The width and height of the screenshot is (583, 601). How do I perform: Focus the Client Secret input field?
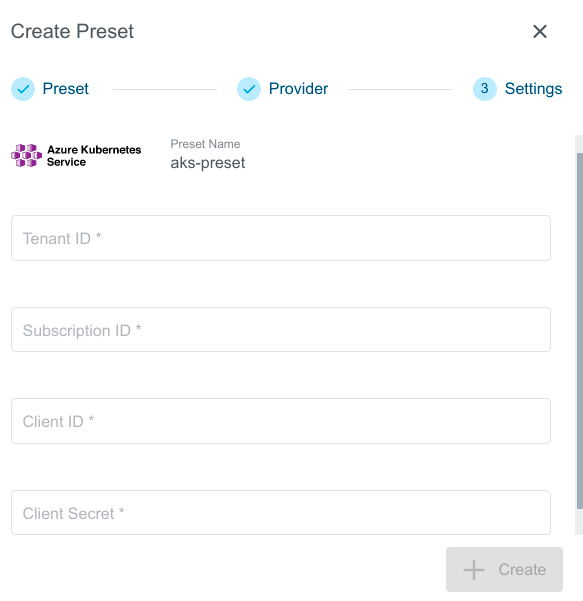(281, 512)
